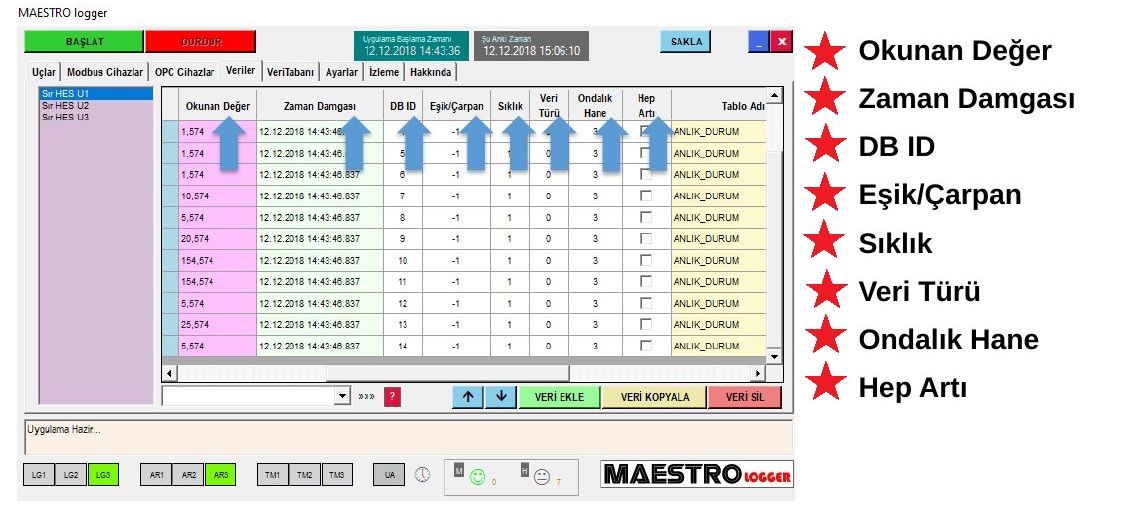Close the logger with red X button
The image size is (1134, 513).
click(781, 41)
